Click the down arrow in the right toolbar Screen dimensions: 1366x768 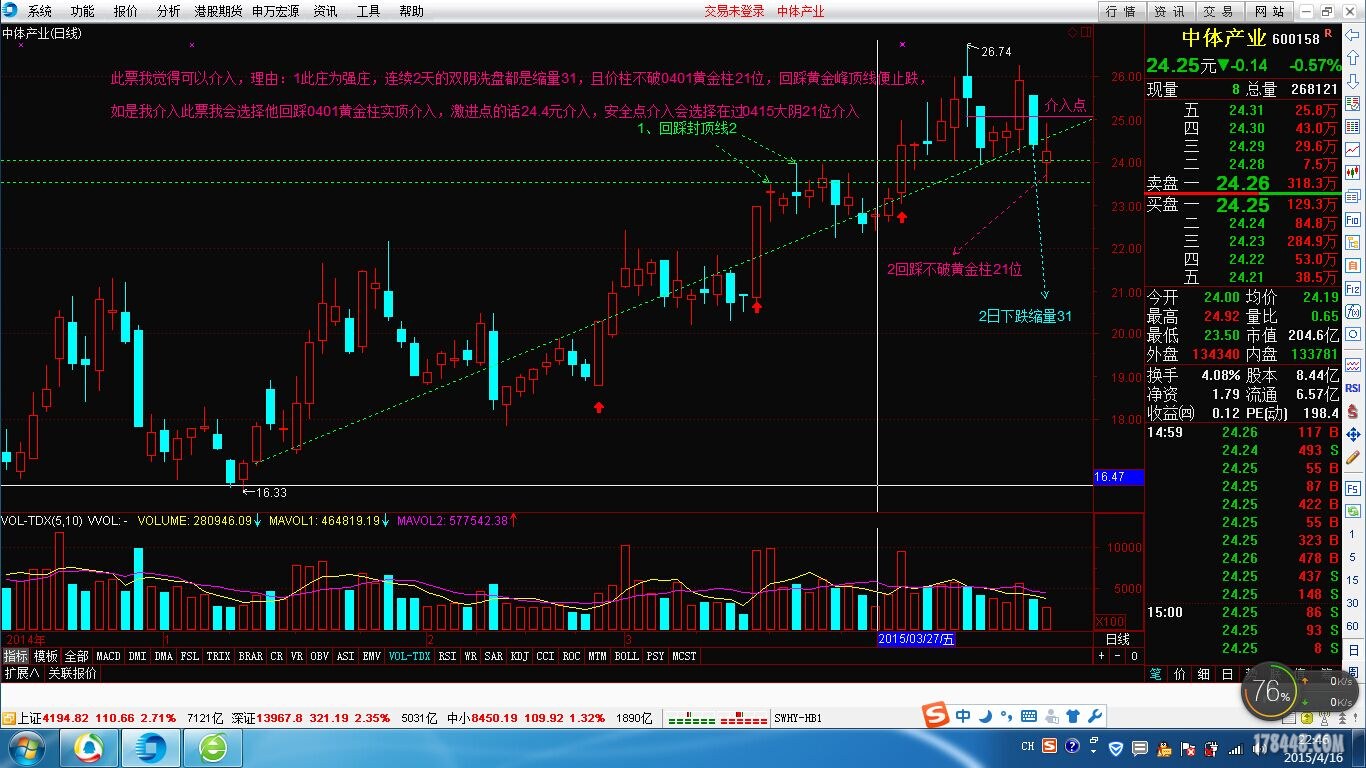point(1352,80)
